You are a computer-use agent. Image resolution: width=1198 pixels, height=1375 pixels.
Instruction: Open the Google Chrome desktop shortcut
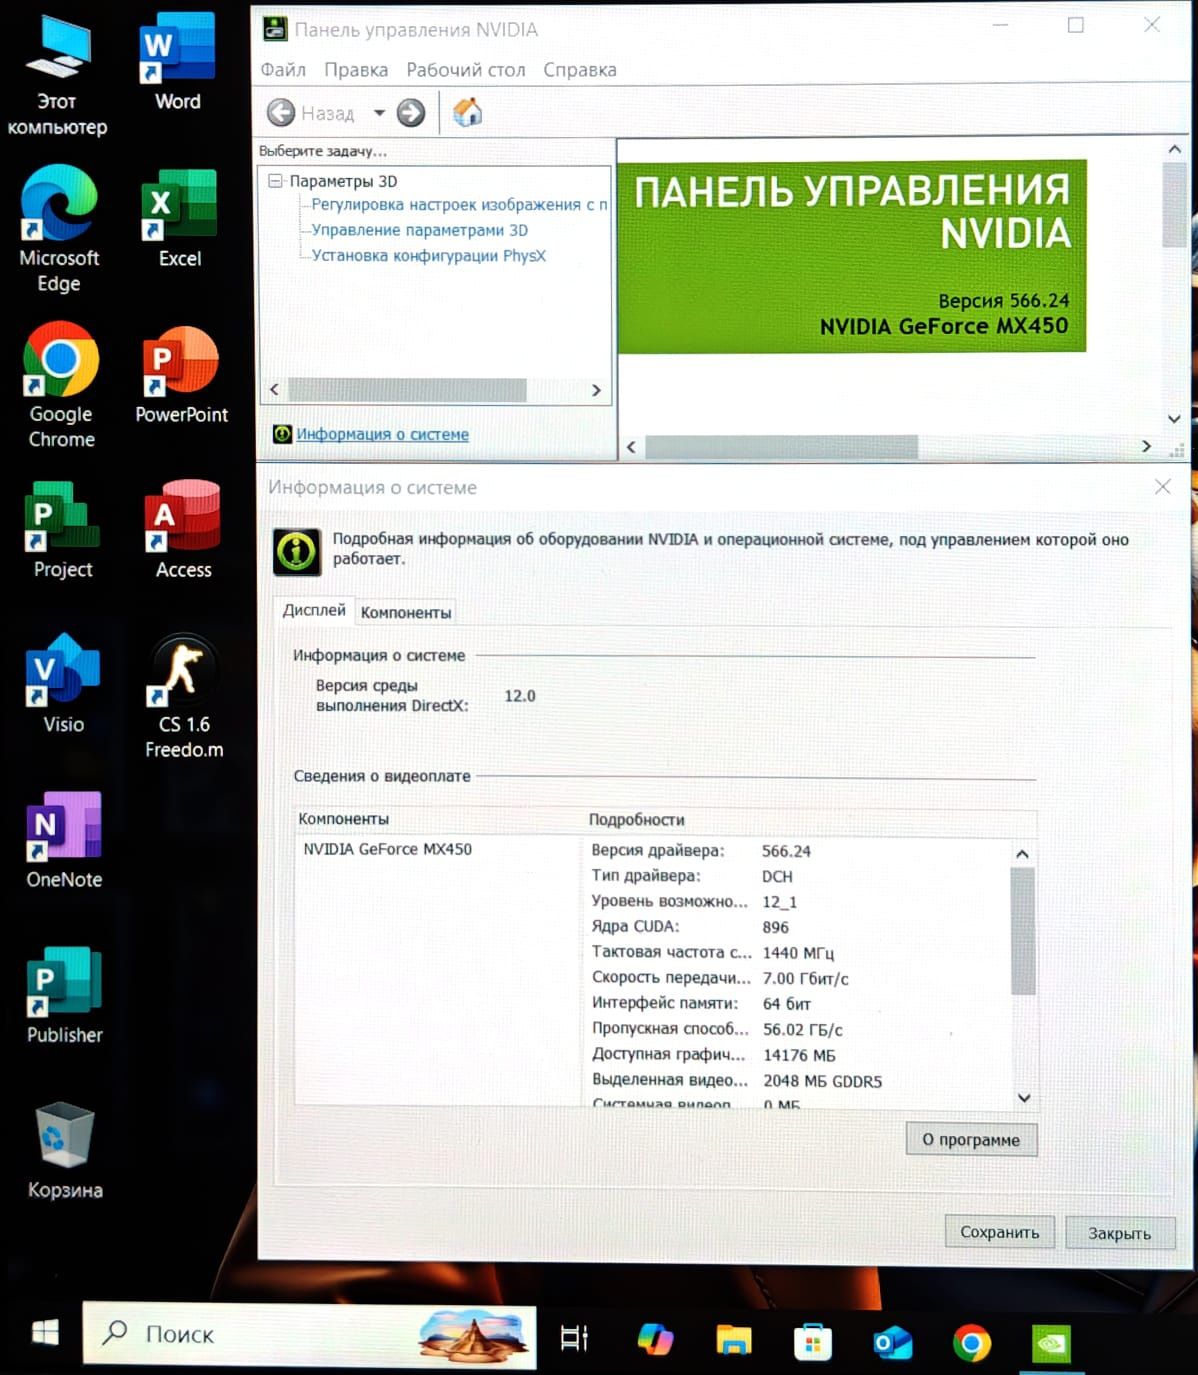click(x=61, y=385)
